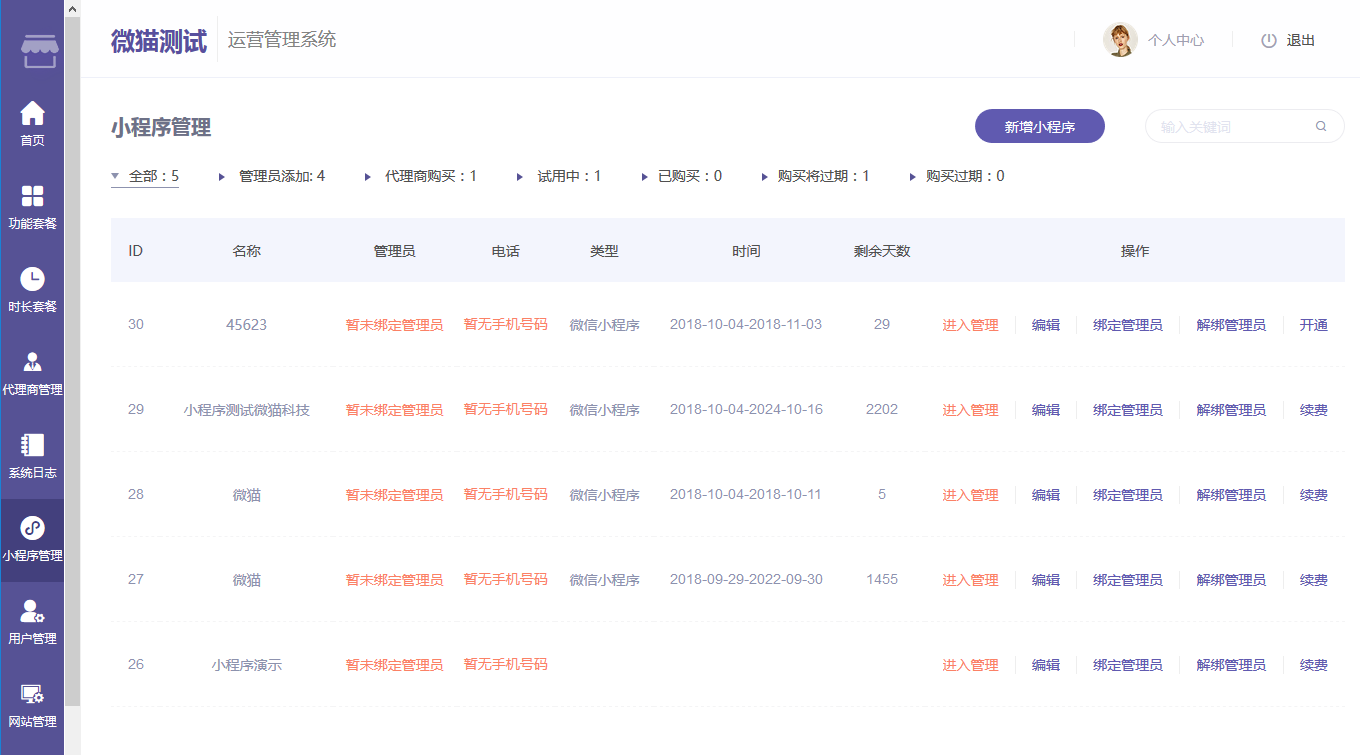Open 网站管理 monitor icon
Image resolution: width=1360 pixels, height=755 pixels.
(x=33, y=694)
